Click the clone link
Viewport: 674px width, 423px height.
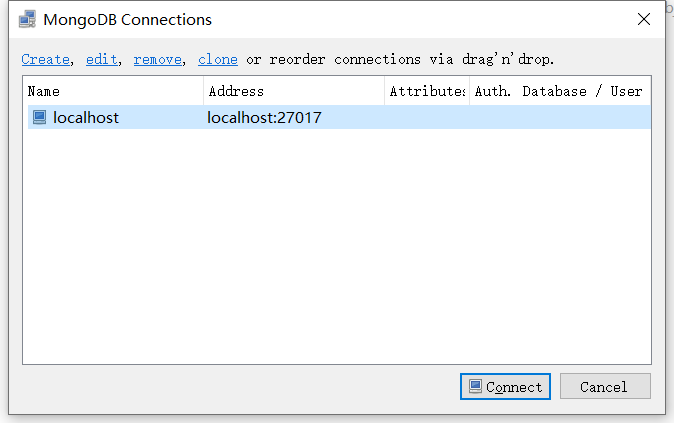[x=217, y=59]
